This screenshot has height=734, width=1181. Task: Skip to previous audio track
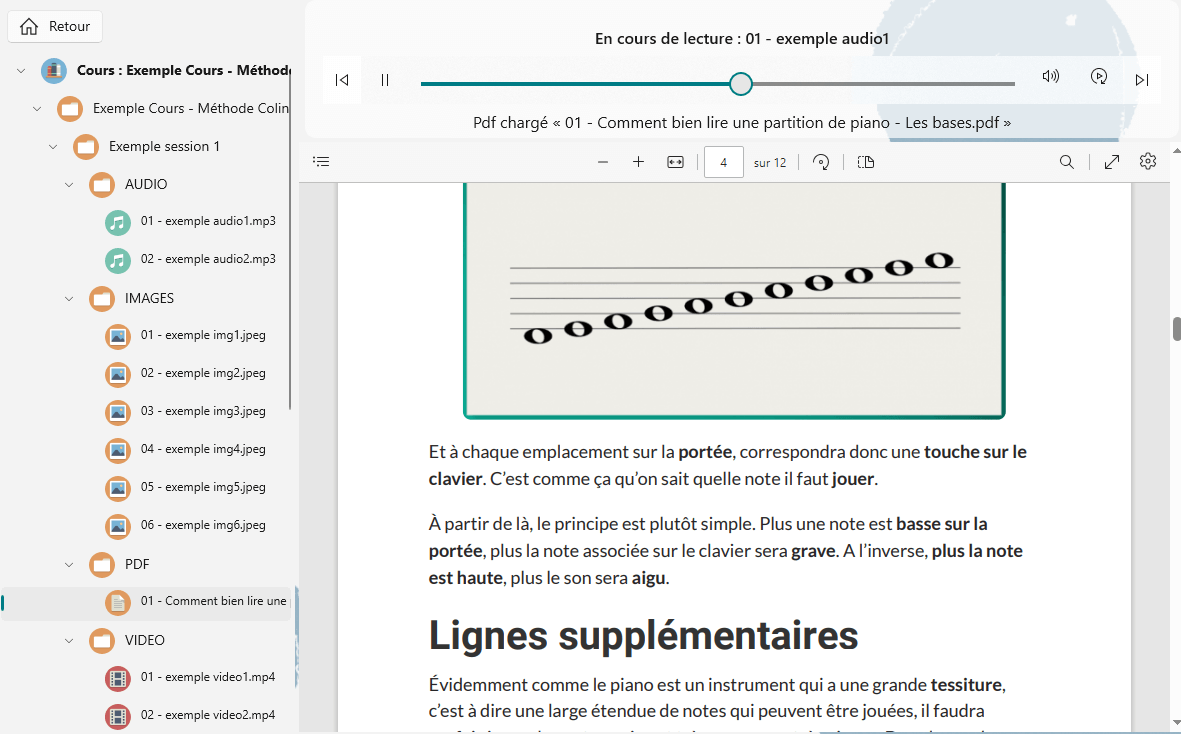point(342,80)
